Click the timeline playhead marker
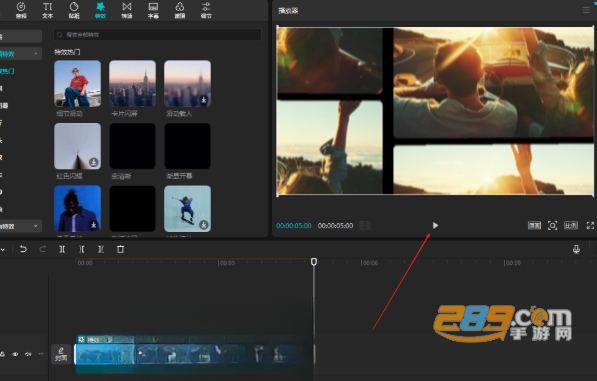Screen dimensions: 597x381 tap(314, 261)
